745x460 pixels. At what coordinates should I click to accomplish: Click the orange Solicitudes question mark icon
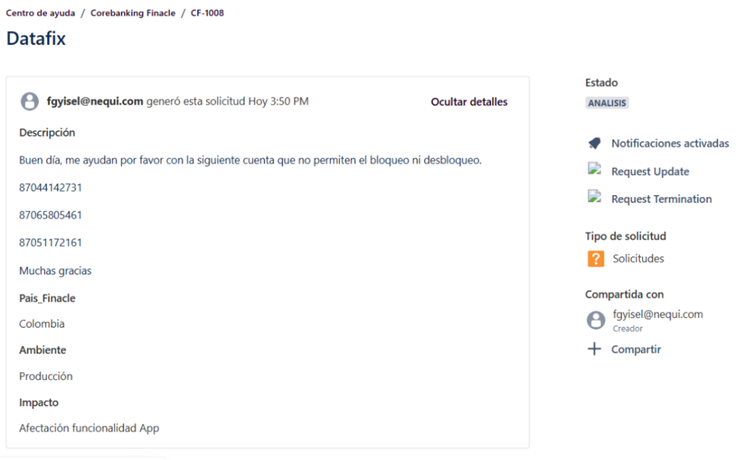595,259
